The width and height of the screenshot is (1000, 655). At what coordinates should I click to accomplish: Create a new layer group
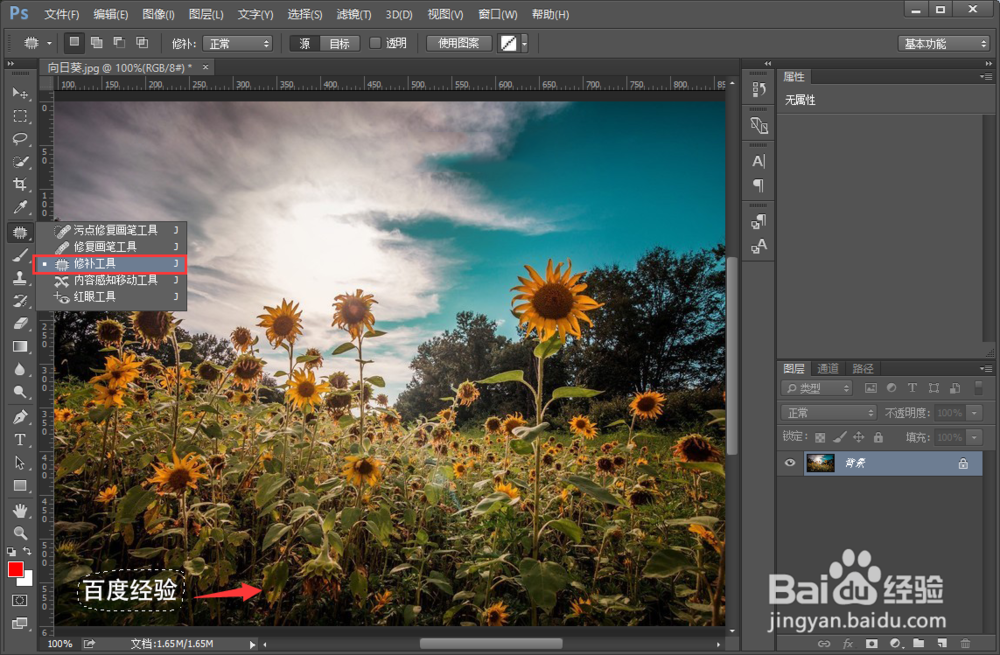pos(918,644)
